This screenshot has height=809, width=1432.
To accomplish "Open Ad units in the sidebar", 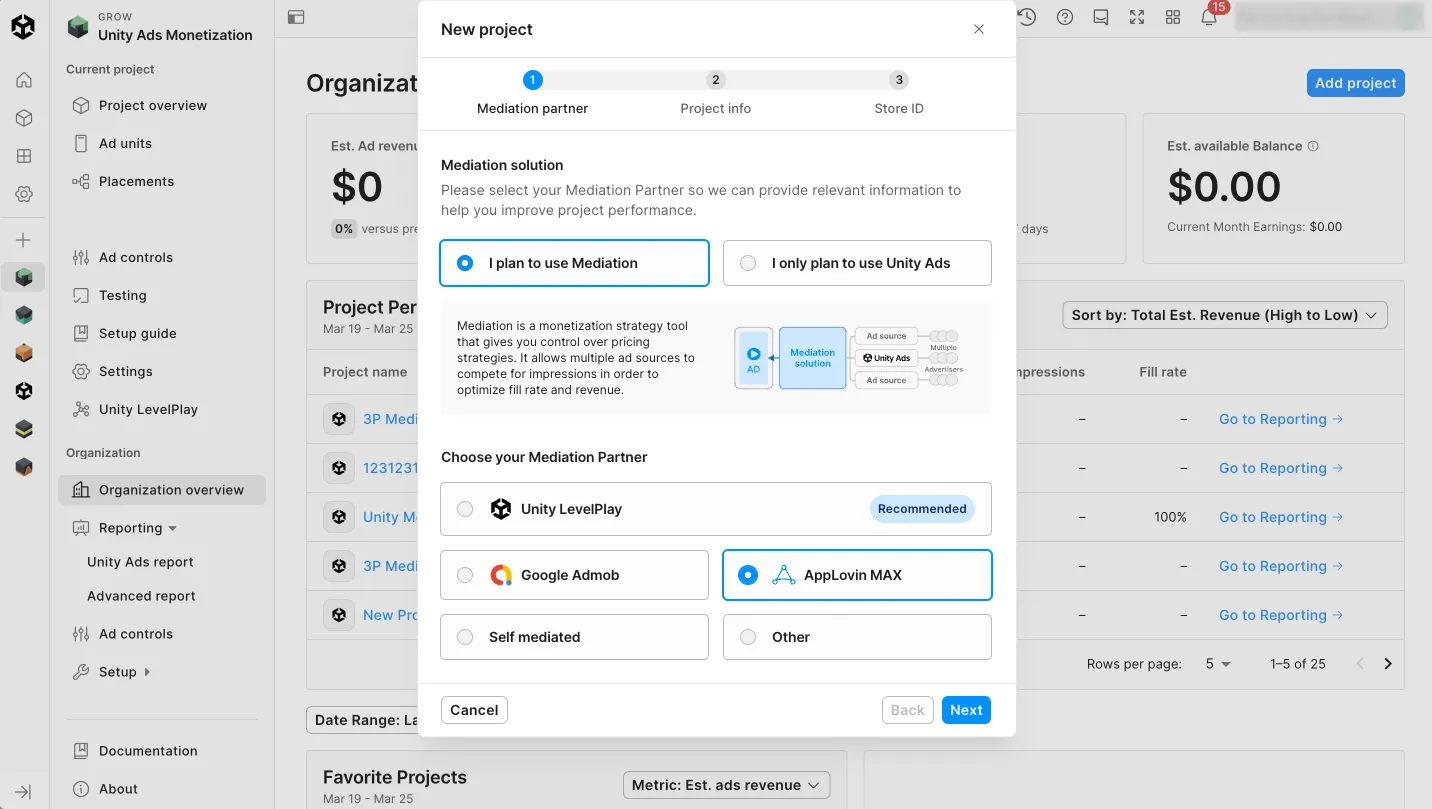I will [x=125, y=143].
